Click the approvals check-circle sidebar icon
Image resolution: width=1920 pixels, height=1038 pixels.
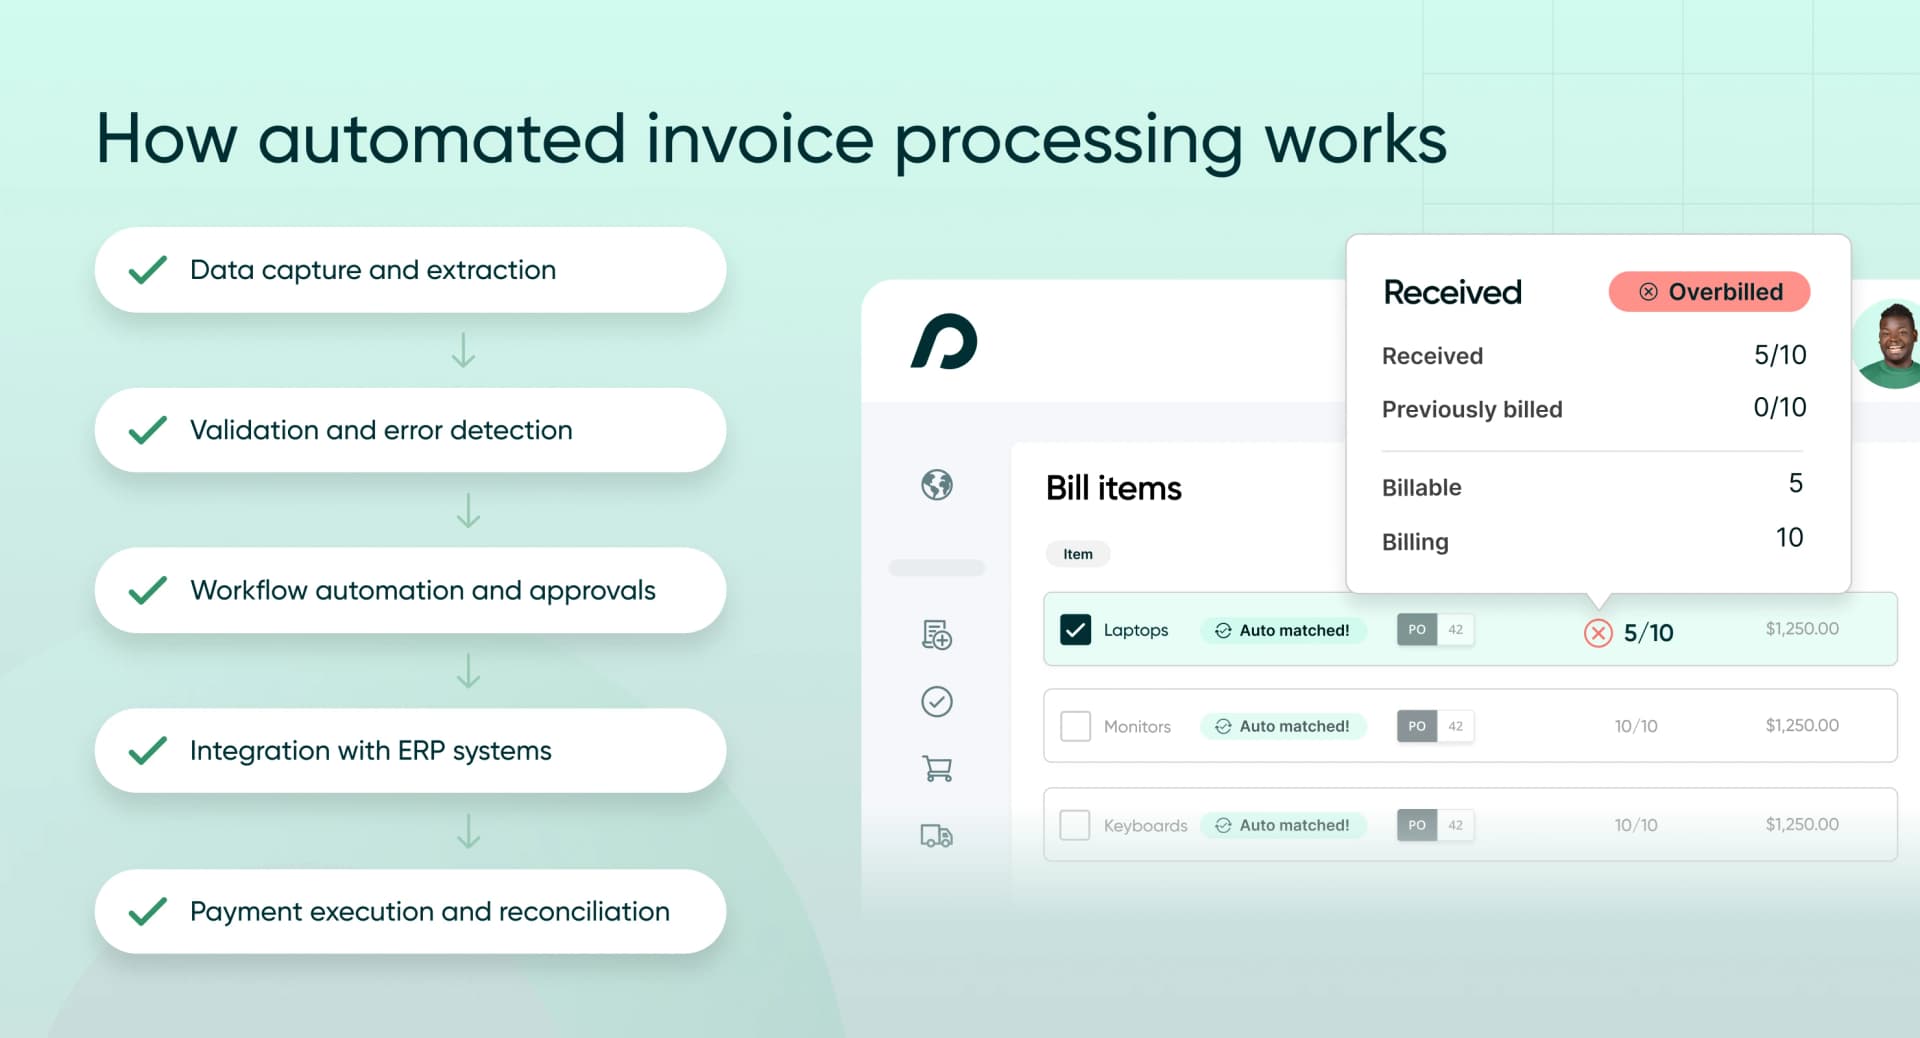pos(935,701)
